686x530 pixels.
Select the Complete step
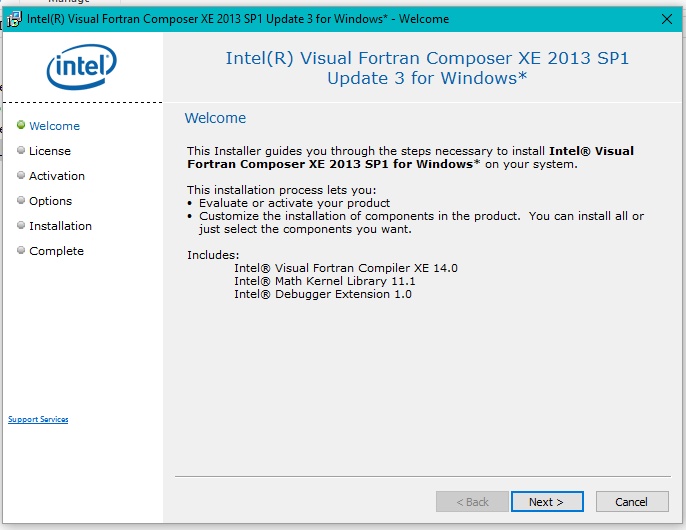(x=56, y=251)
